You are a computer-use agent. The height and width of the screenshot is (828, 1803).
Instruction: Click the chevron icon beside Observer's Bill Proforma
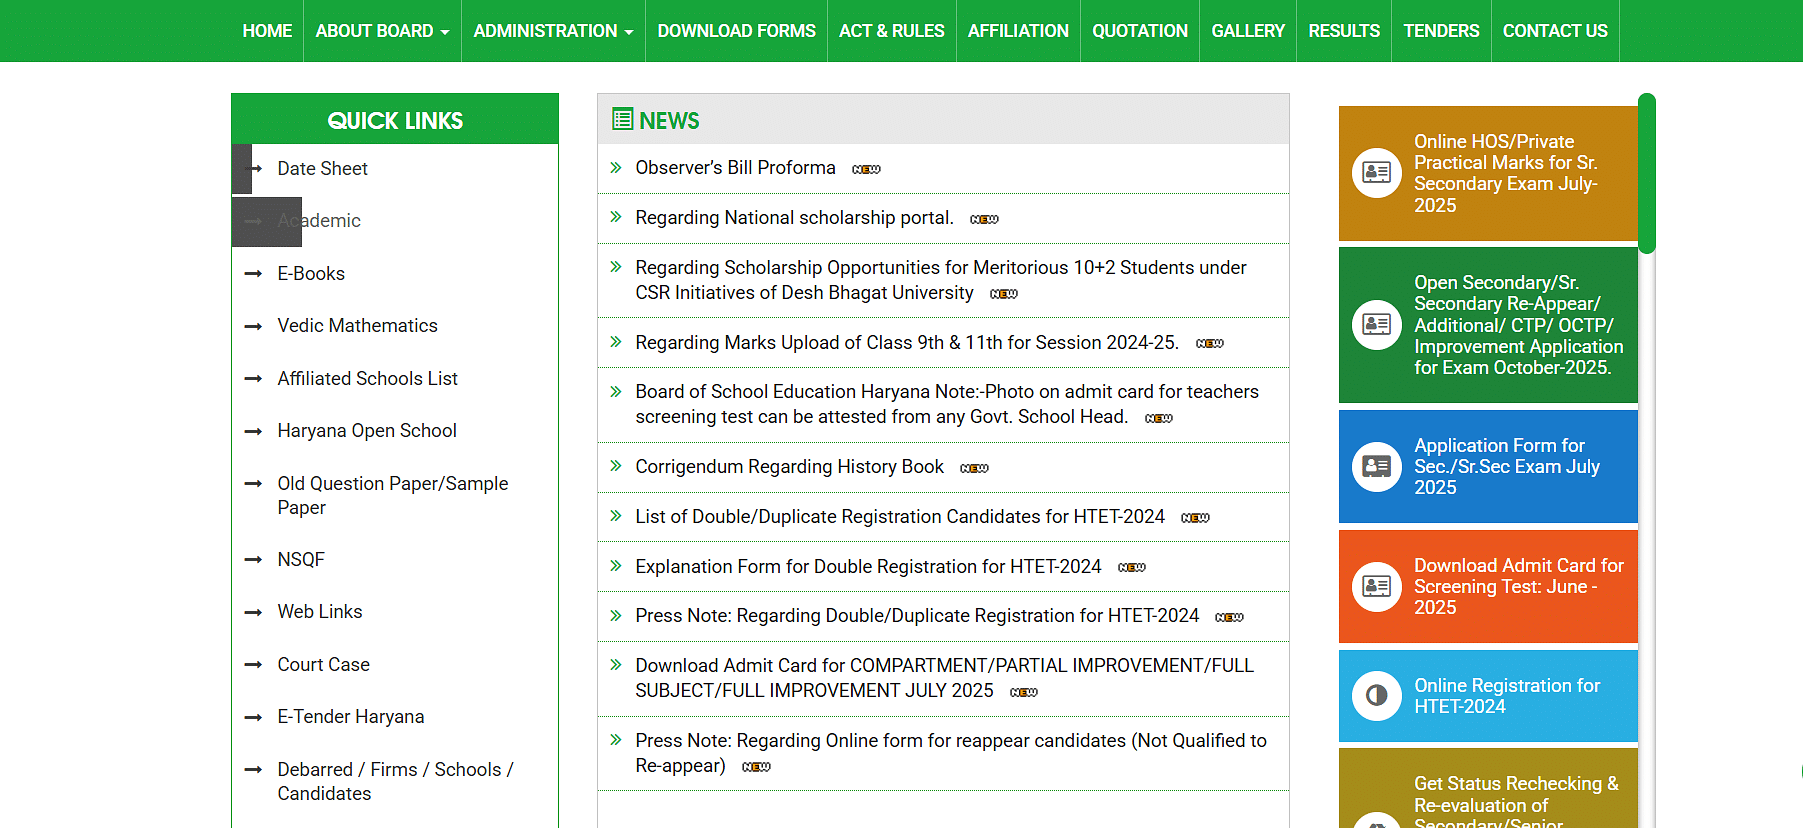(616, 167)
